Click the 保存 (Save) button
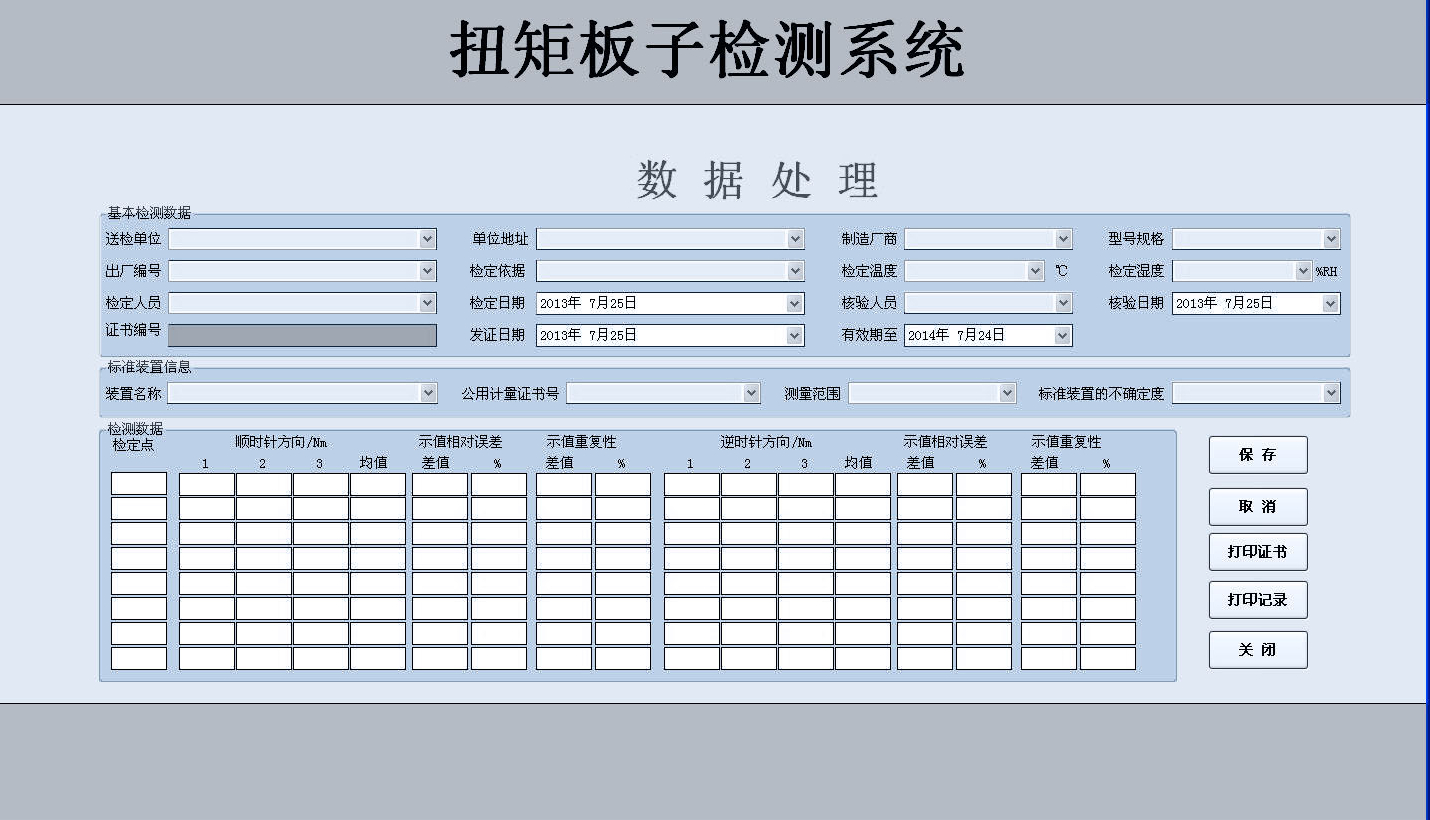1430x820 pixels. point(1257,455)
